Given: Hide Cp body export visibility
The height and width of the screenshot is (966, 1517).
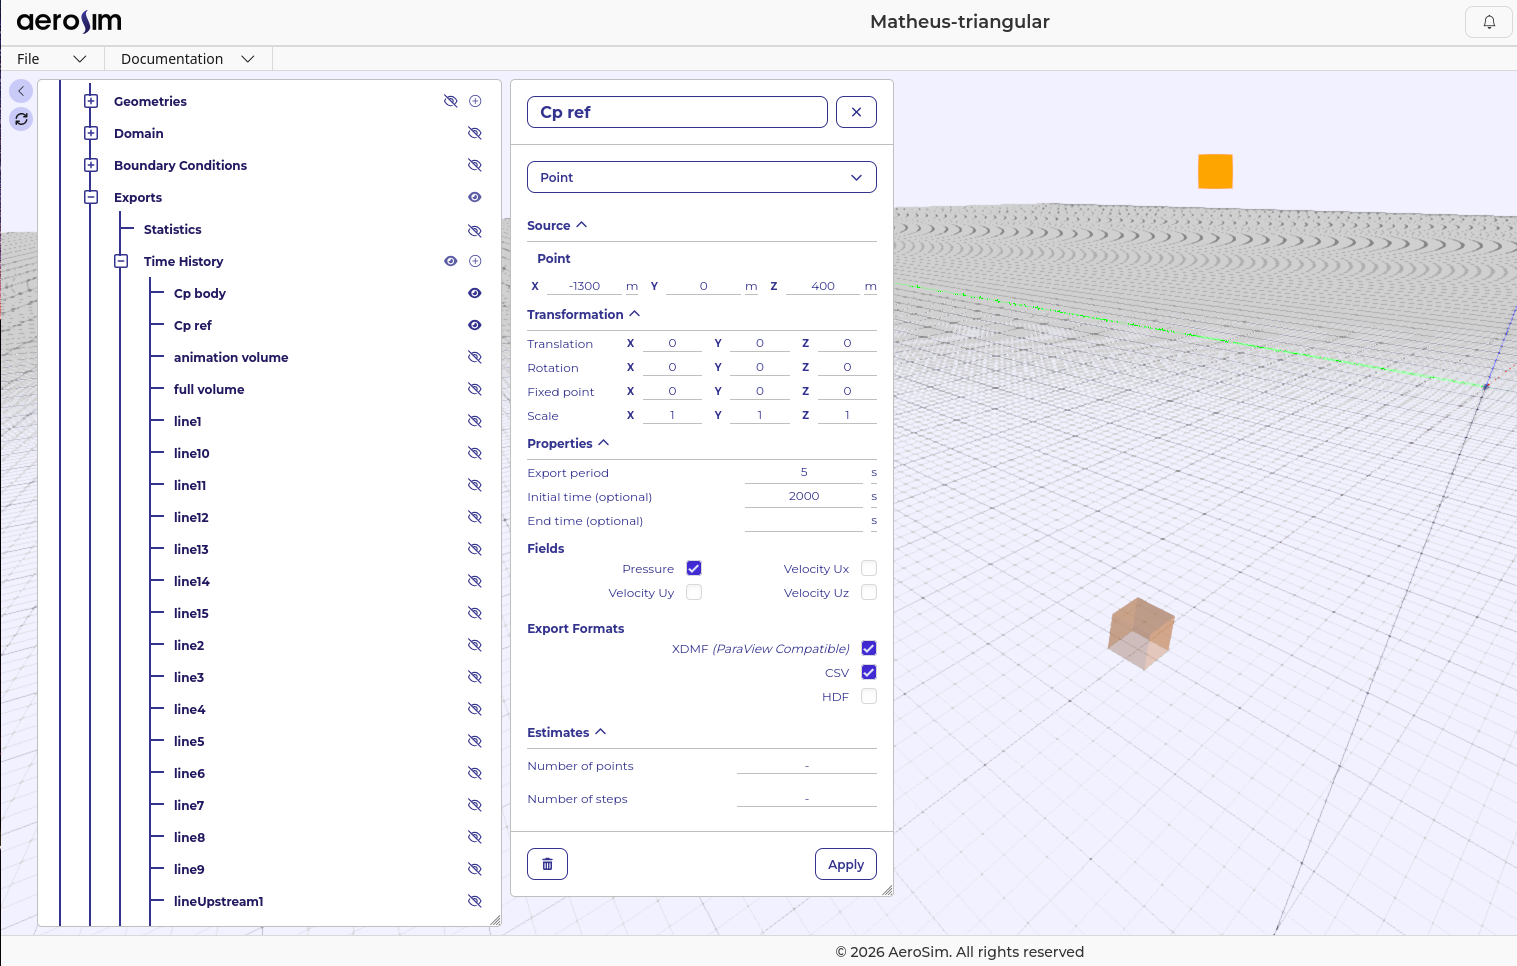Looking at the screenshot, I should click(x=475, y=293).
